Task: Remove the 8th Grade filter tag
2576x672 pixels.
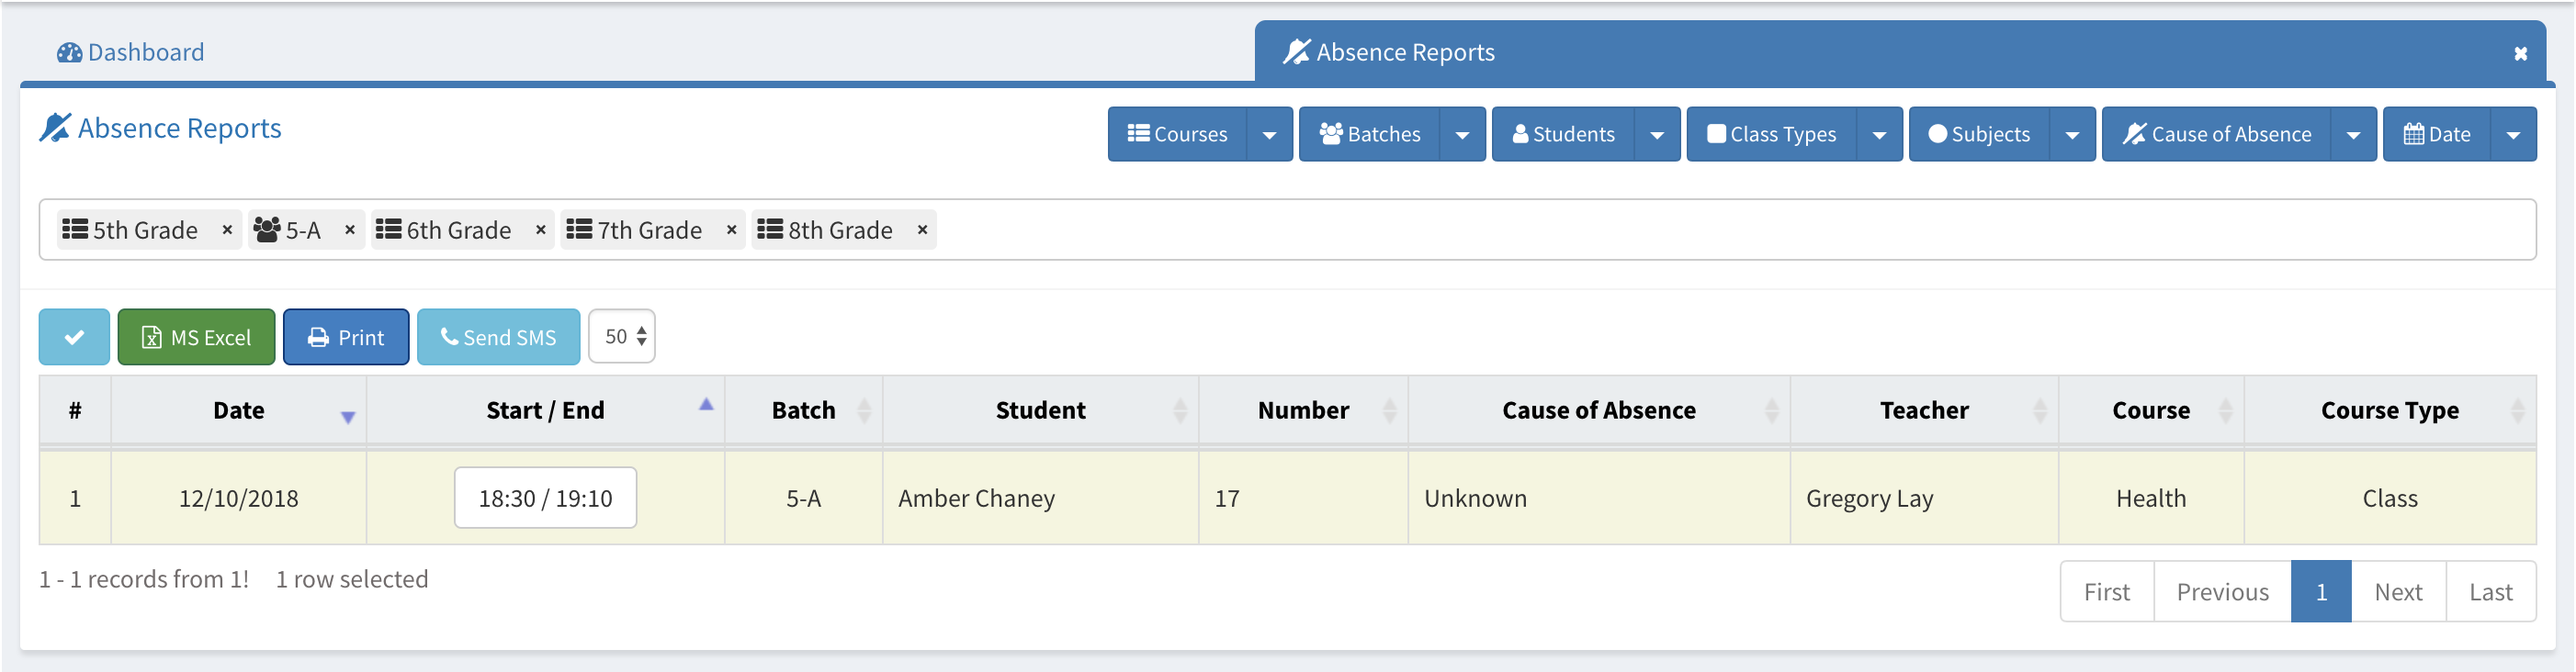Action: (922, 230)
